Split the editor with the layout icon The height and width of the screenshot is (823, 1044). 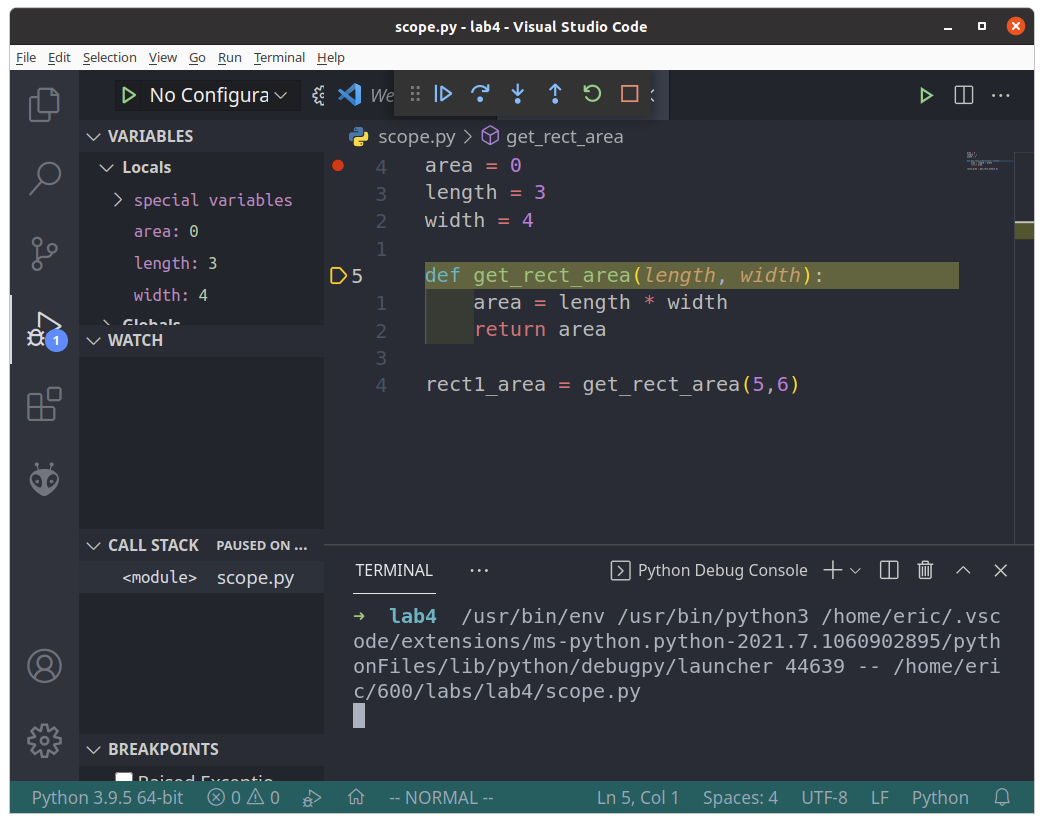(x=963, y=95)
